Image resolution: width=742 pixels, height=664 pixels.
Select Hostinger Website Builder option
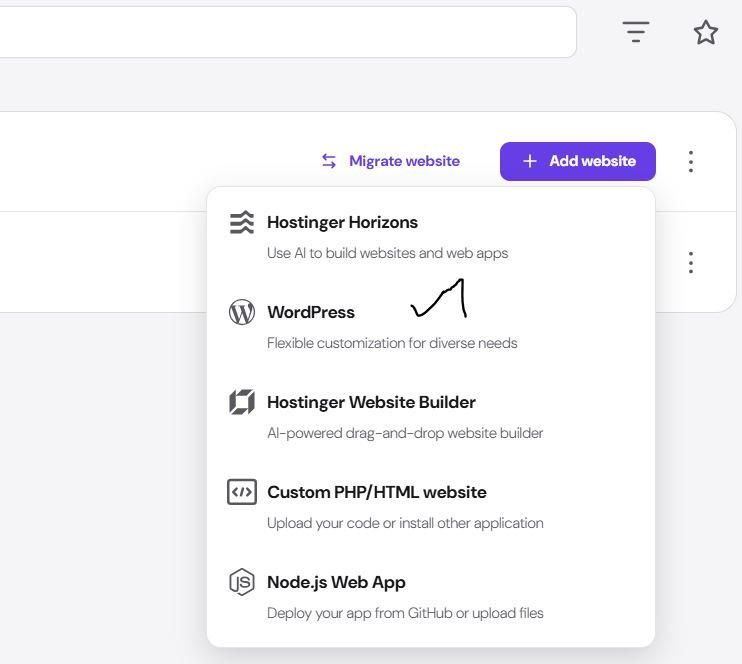click(x=431, y=416)
